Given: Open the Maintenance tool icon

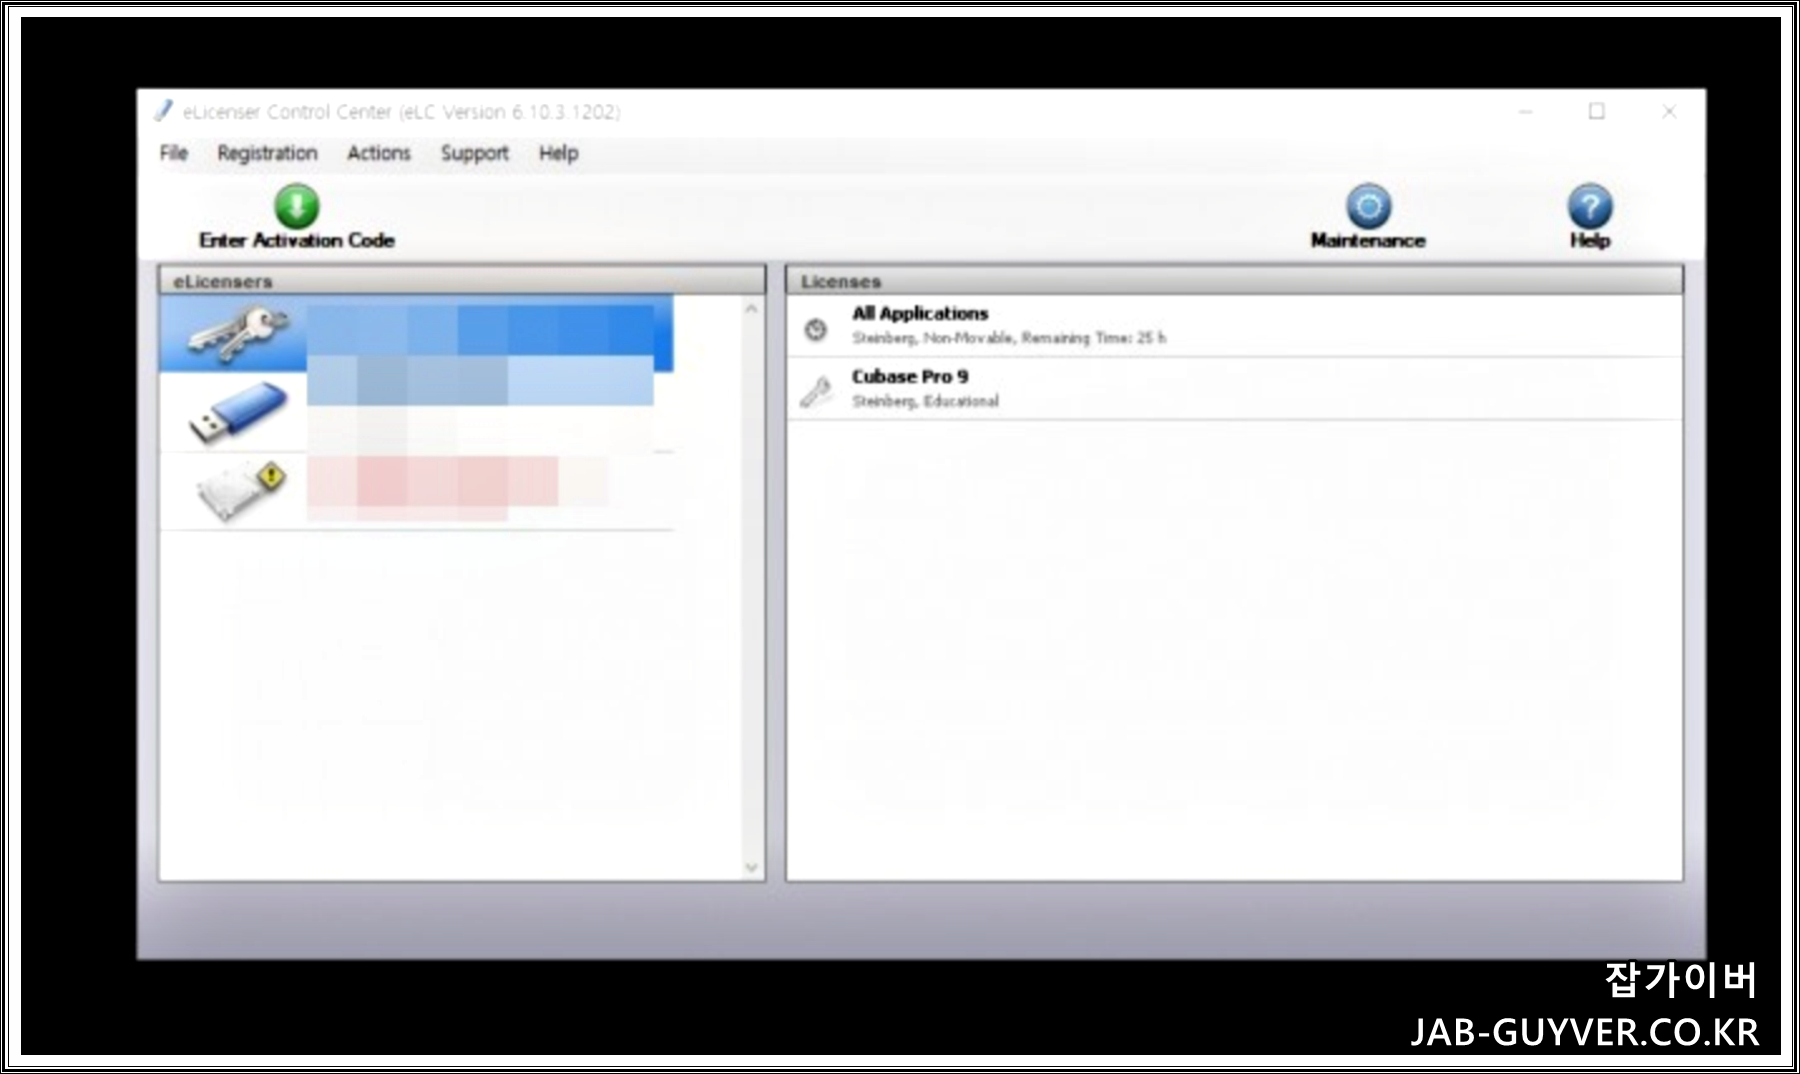Looking at the screenshot, I should click(x=1368, y=206).
